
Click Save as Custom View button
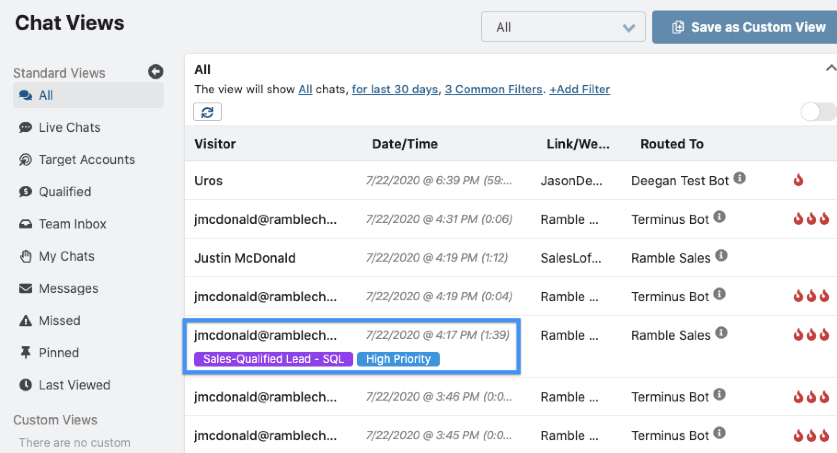745,27
